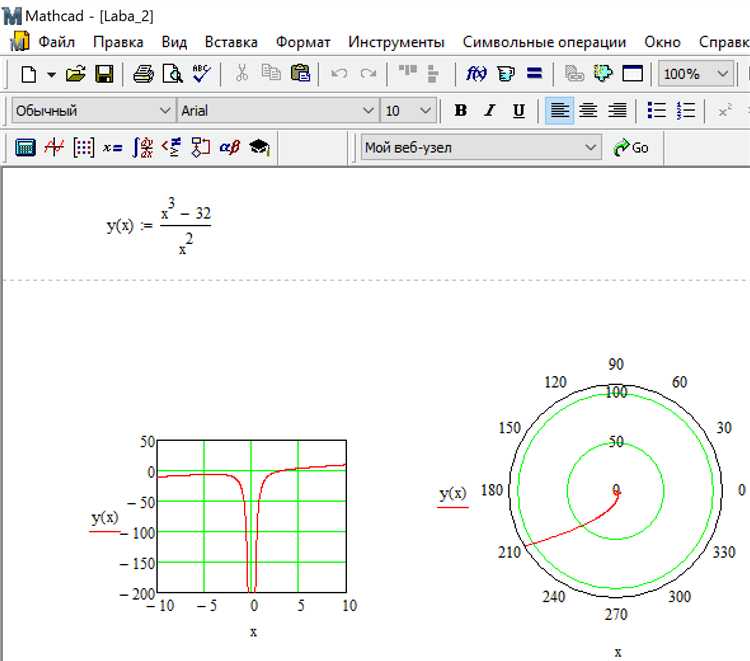Open Print Preview with magnifier page icon
Screen dimensions: 750x661
(x=172, y=74)
